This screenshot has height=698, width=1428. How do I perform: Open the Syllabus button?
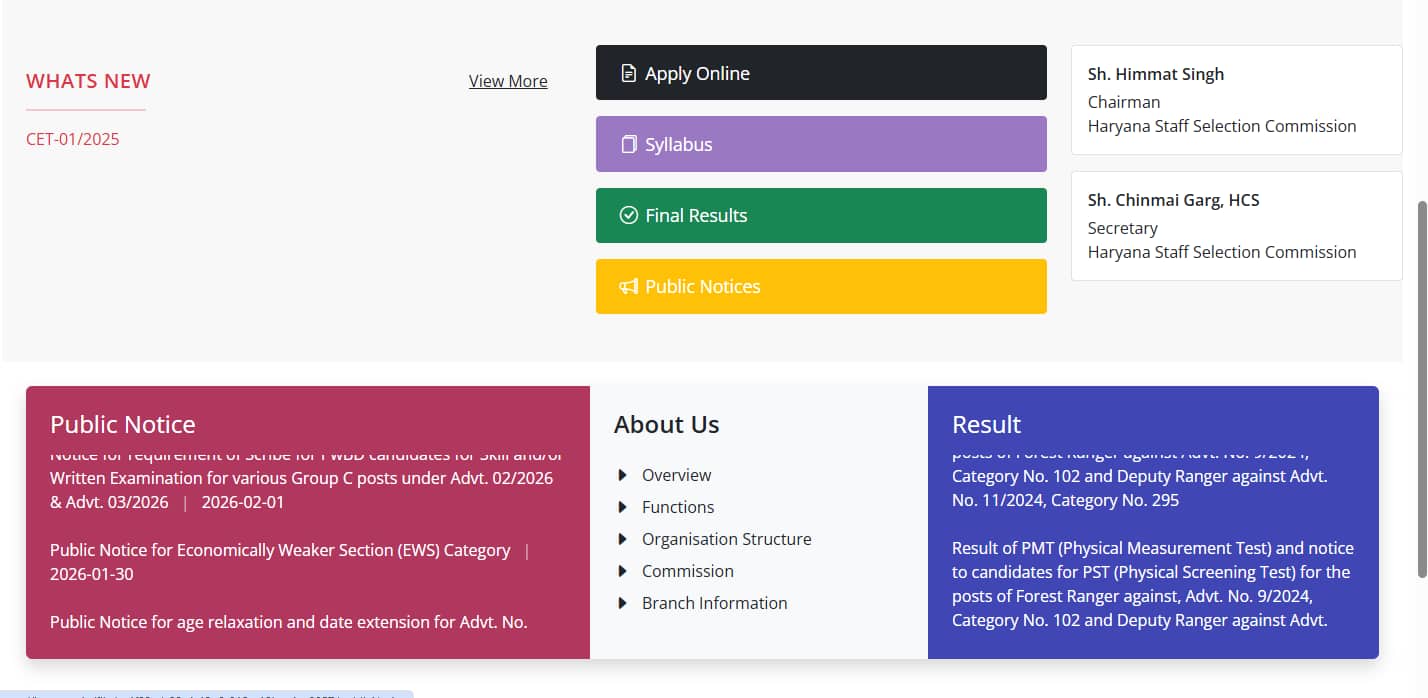(821, 144)
